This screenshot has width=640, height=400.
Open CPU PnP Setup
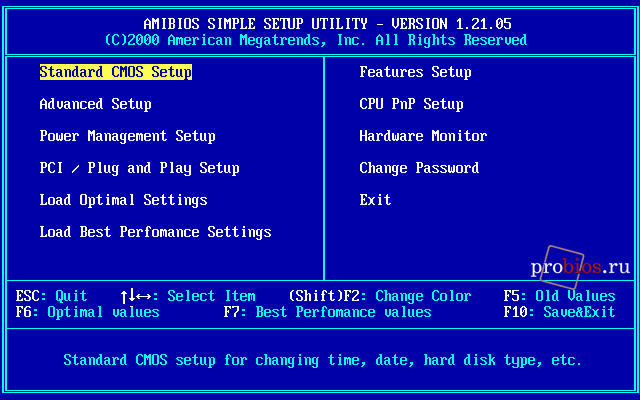point(411,104)
